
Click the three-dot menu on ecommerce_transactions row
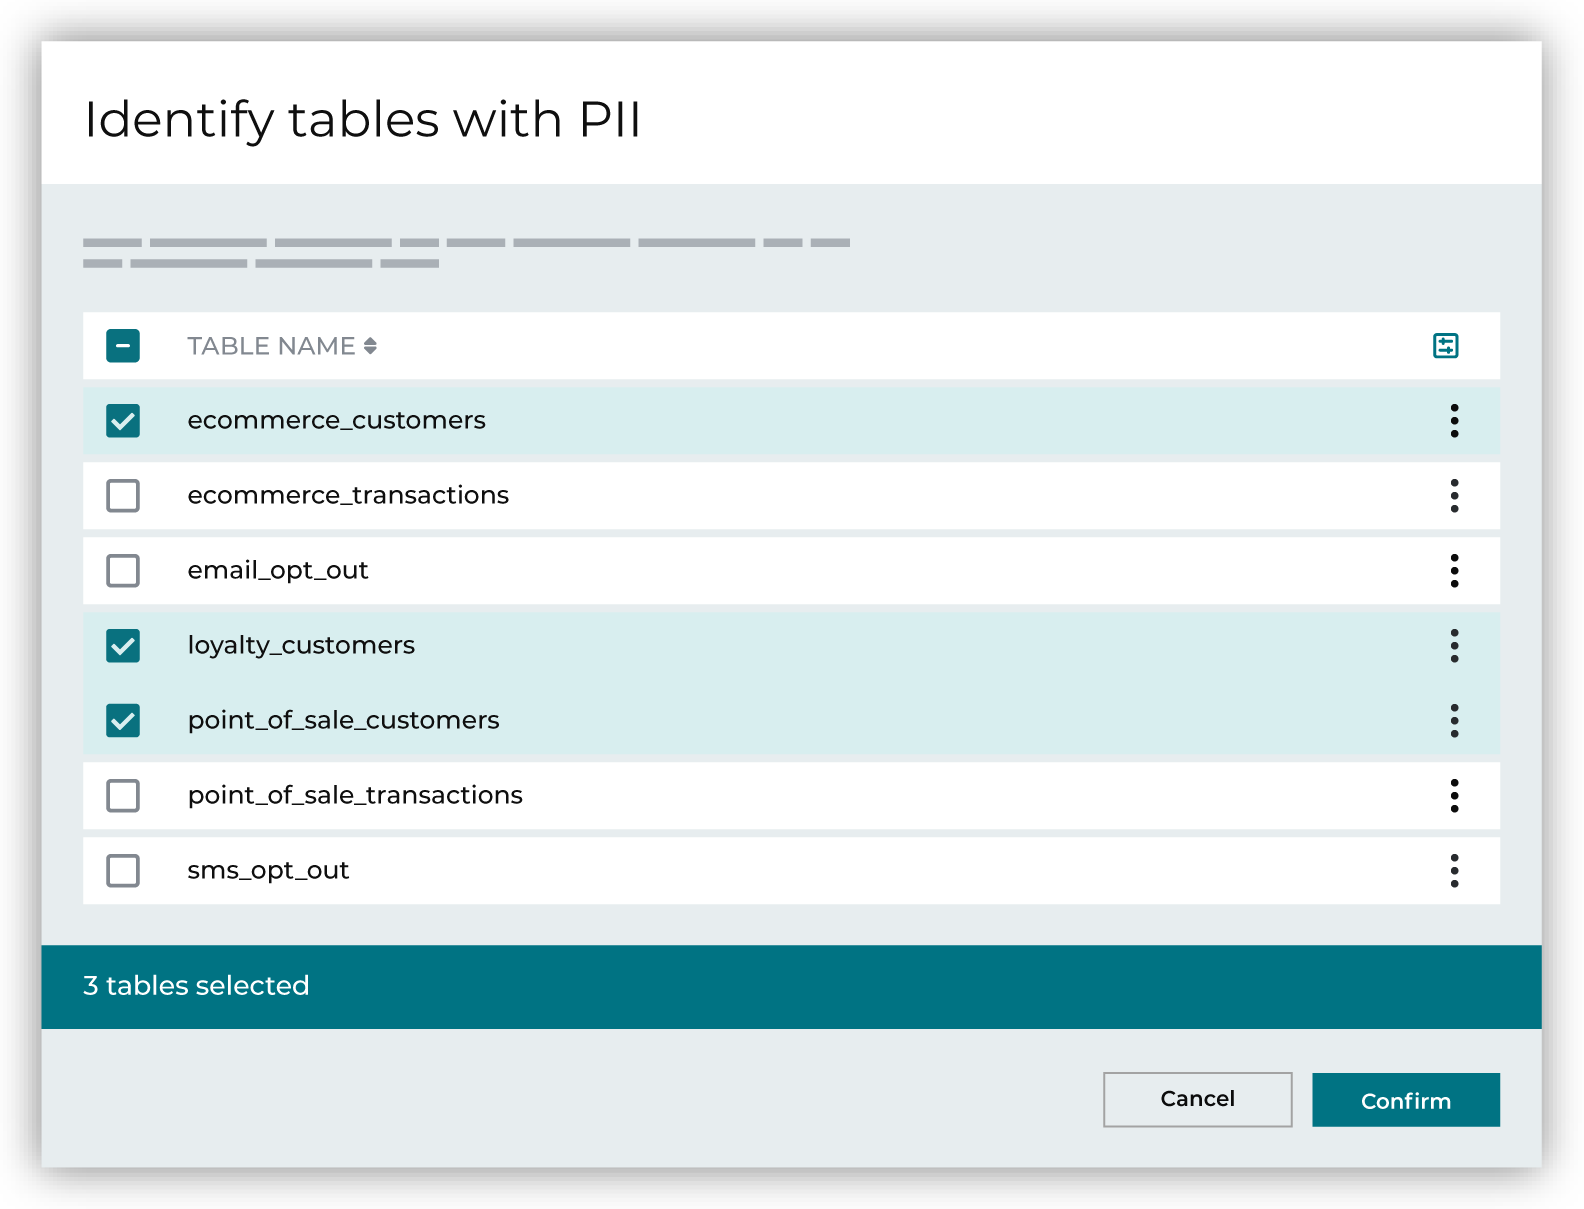coord(1454,495)
